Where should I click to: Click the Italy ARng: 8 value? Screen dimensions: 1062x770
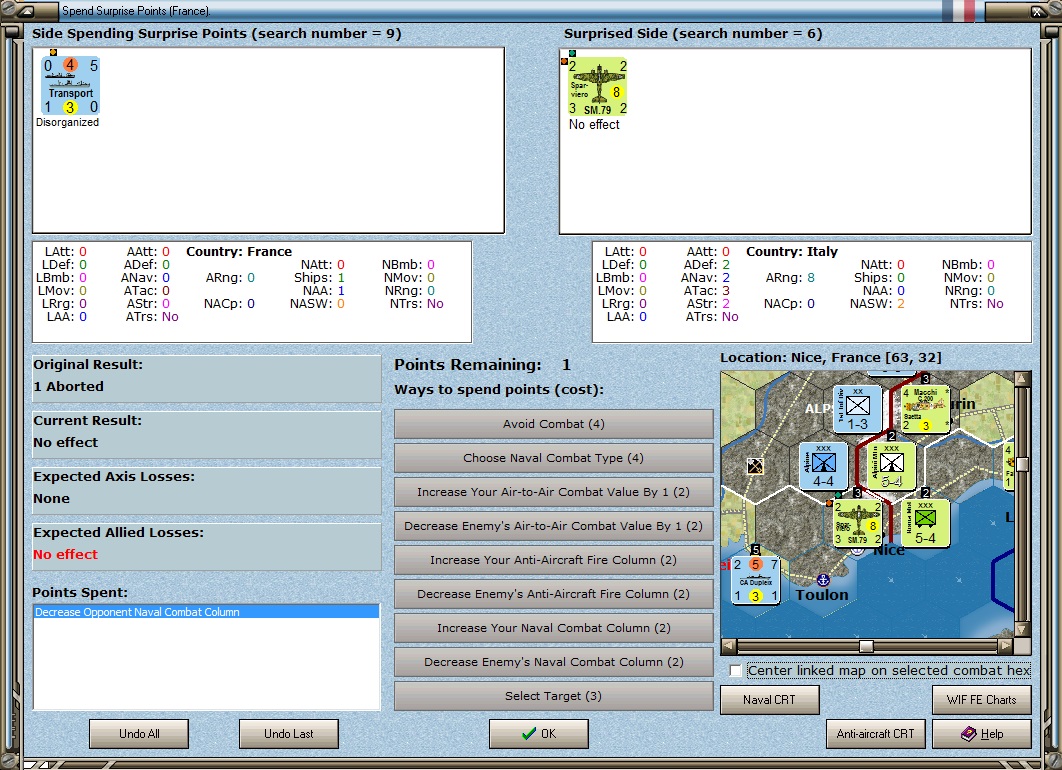pos(811,278)
